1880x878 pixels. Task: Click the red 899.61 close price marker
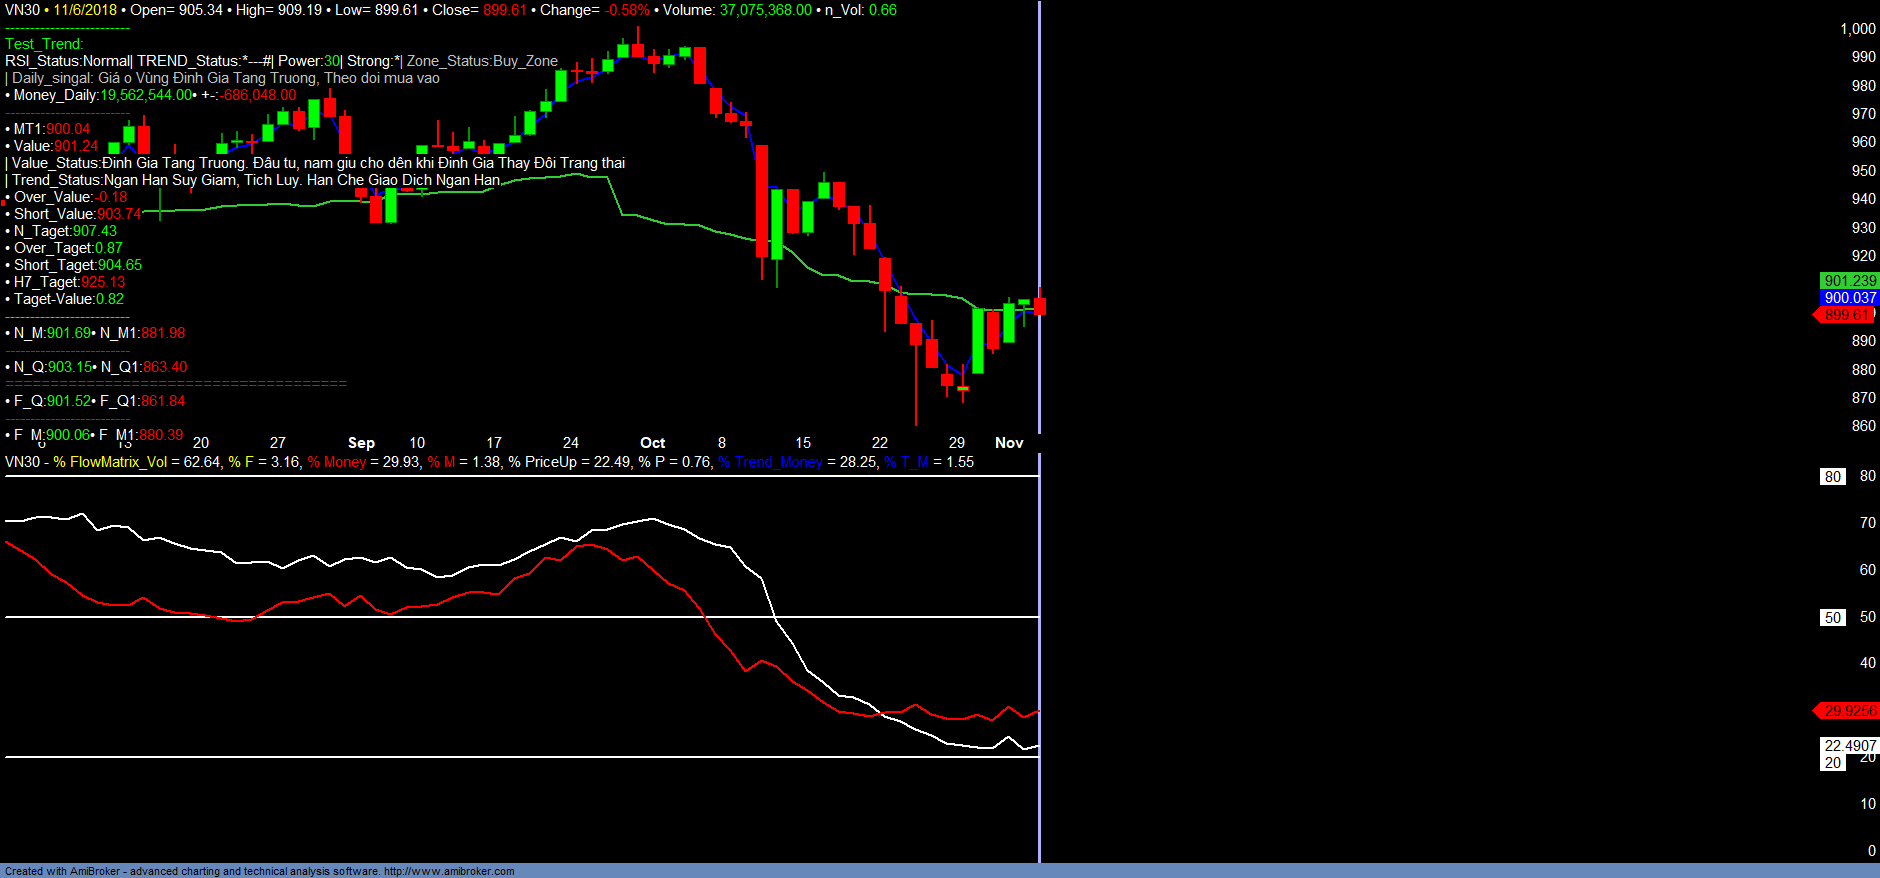[1845, 315]
